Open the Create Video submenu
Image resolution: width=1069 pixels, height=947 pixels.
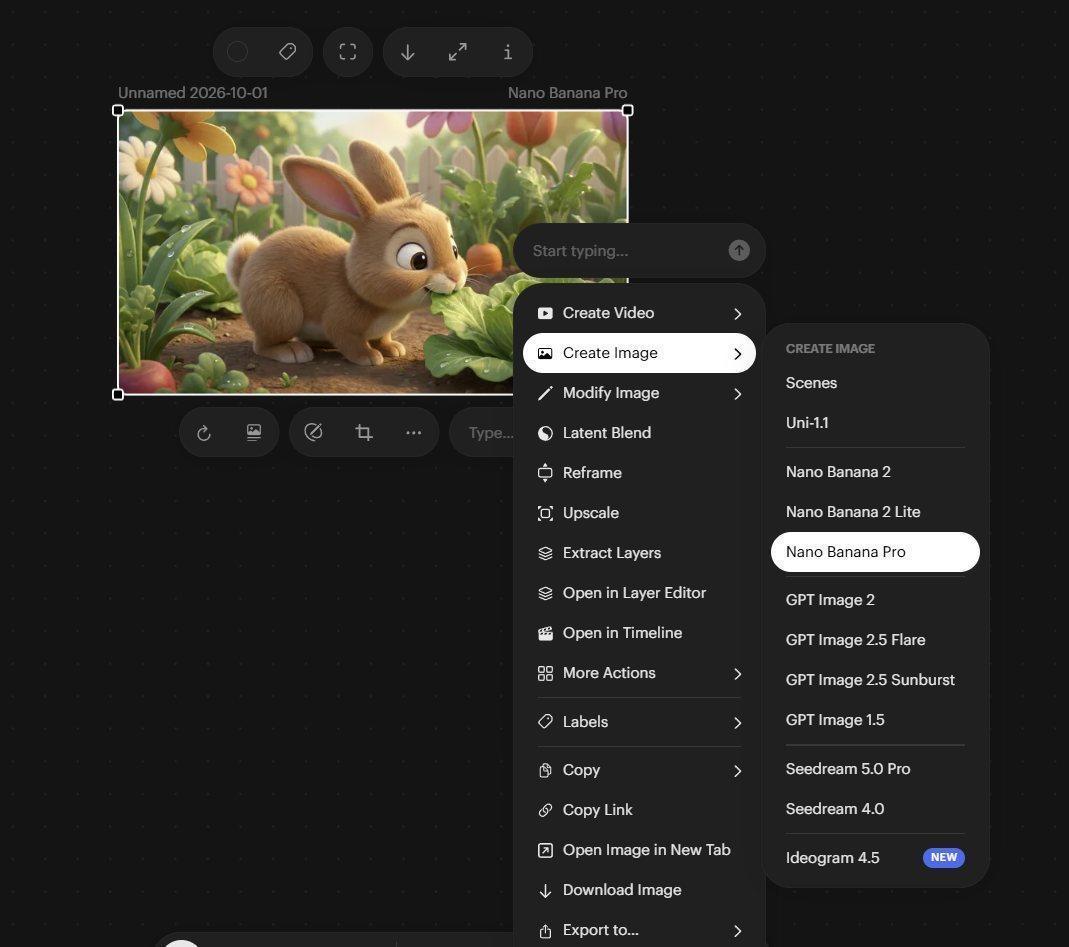[x=639, y=313]
